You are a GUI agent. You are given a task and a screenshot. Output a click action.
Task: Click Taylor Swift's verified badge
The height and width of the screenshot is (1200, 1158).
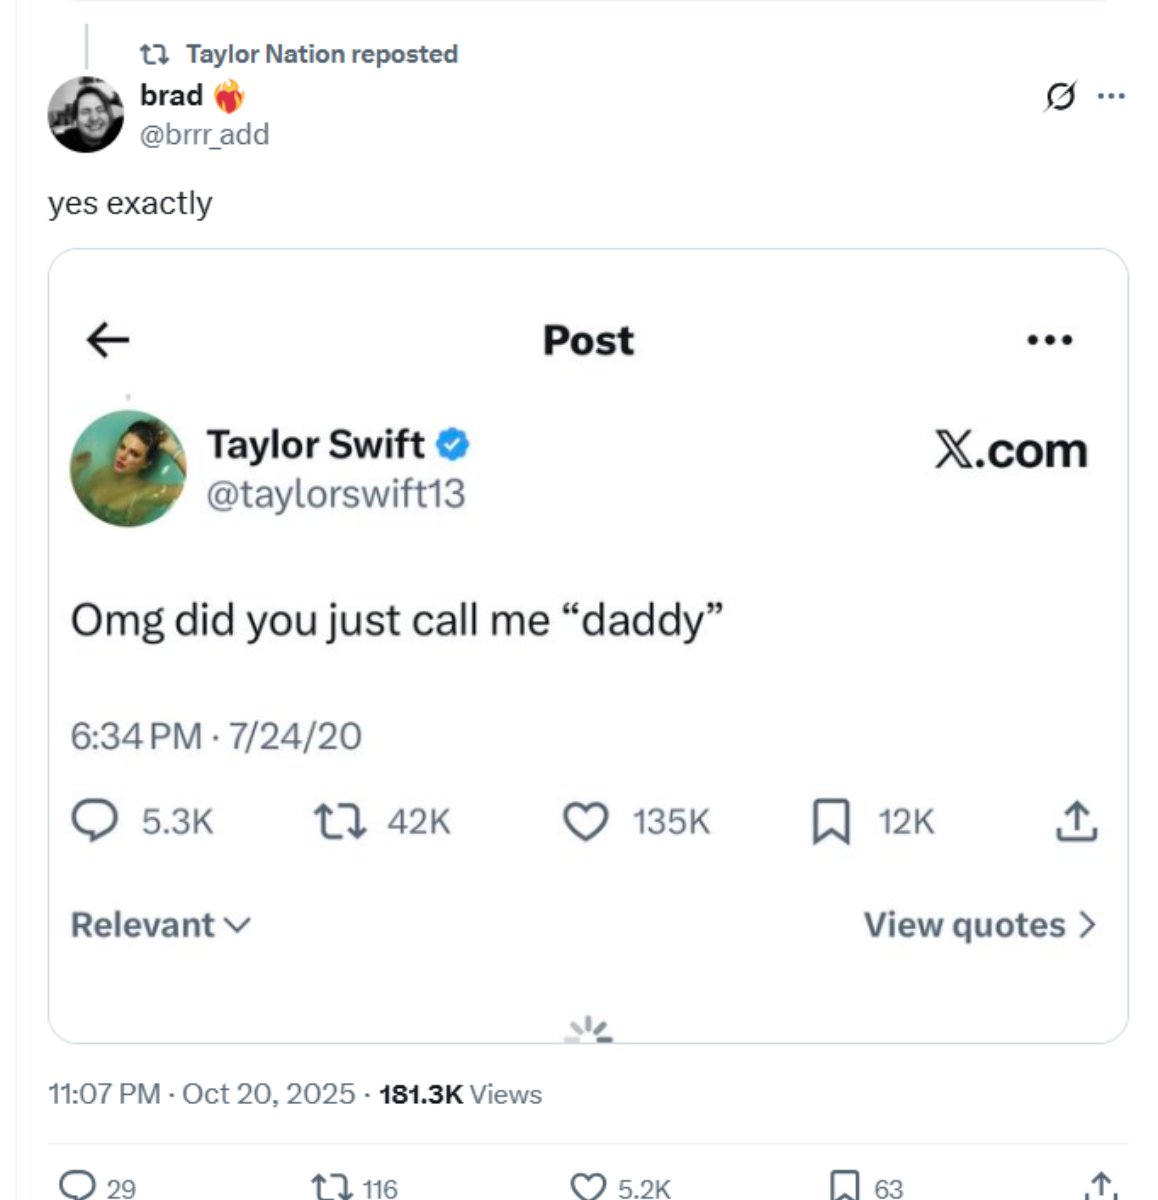tap(452, 443)
